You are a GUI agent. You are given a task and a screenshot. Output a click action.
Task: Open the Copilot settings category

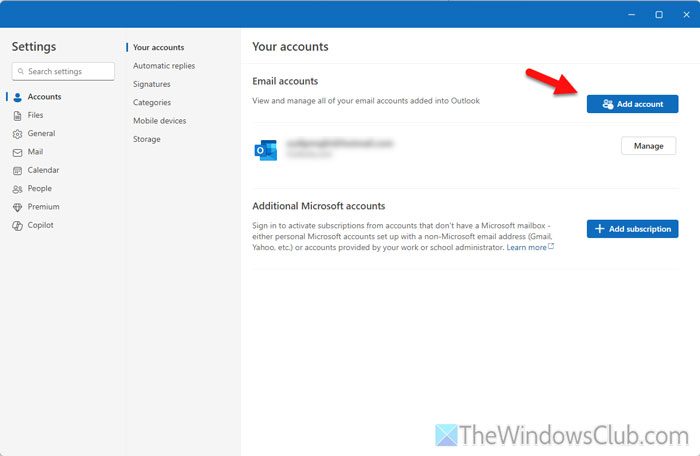tap(40, 225)
